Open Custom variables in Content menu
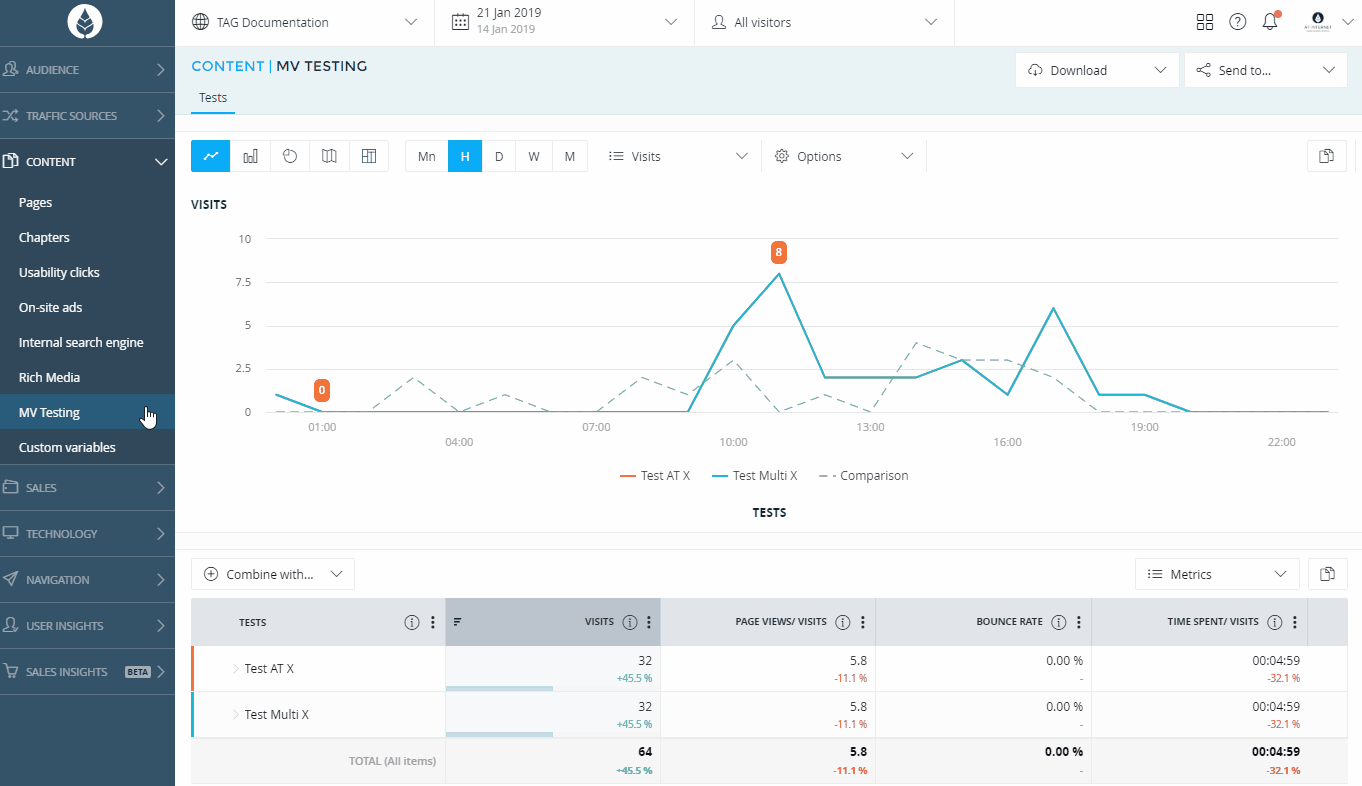1362x786 pixels. click(x=67, y=447)
